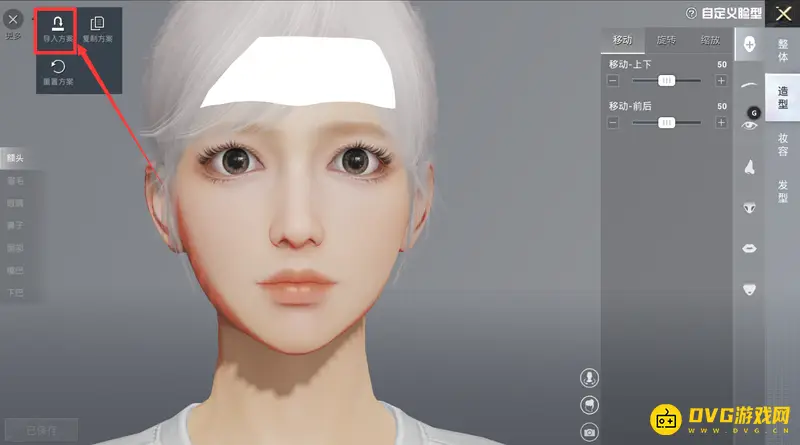Screen dimensions: 800x445
Task: Switch to the 缩放 tab
Action: pos(710,40)
